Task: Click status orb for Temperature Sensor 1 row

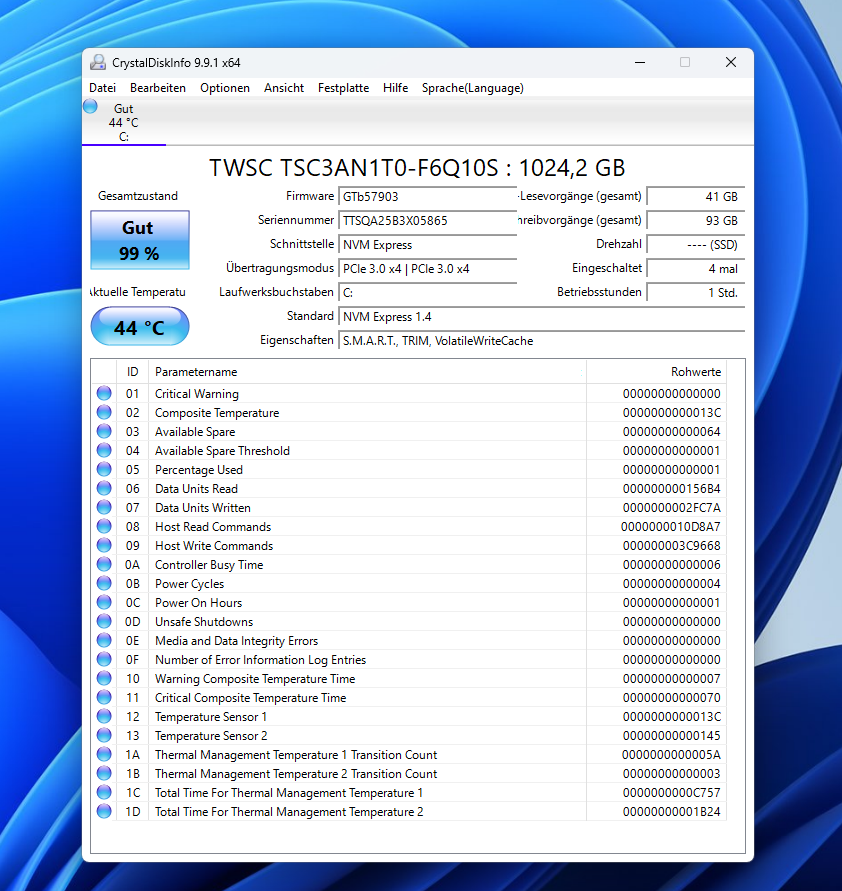Action: pyautogui.click(x=104, y=716)
